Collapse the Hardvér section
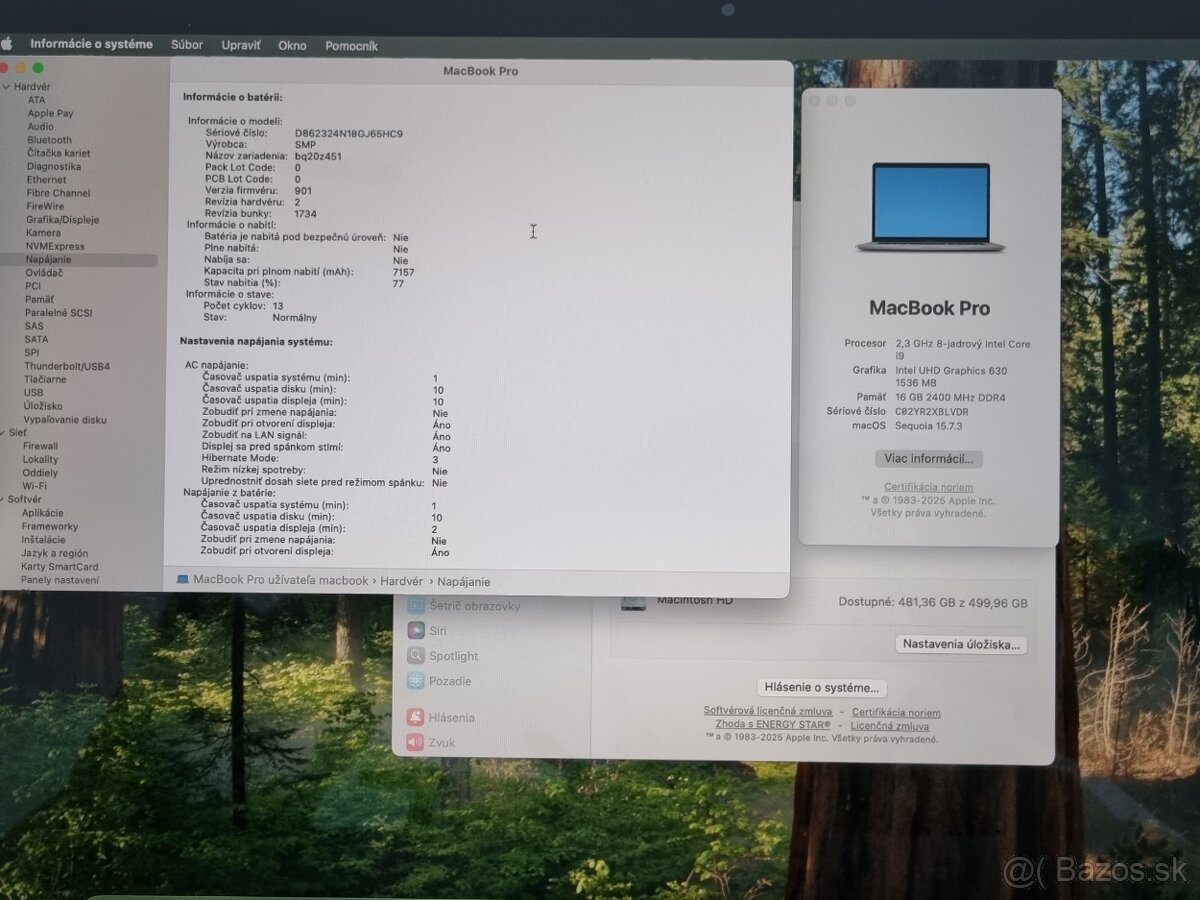Screen dimensions: 1200x900 pyautogui.click(x=8, y=86)
